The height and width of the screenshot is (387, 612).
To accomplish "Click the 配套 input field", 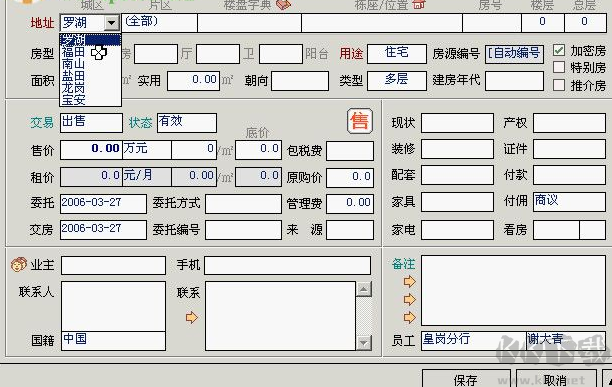I will (457, 175).
